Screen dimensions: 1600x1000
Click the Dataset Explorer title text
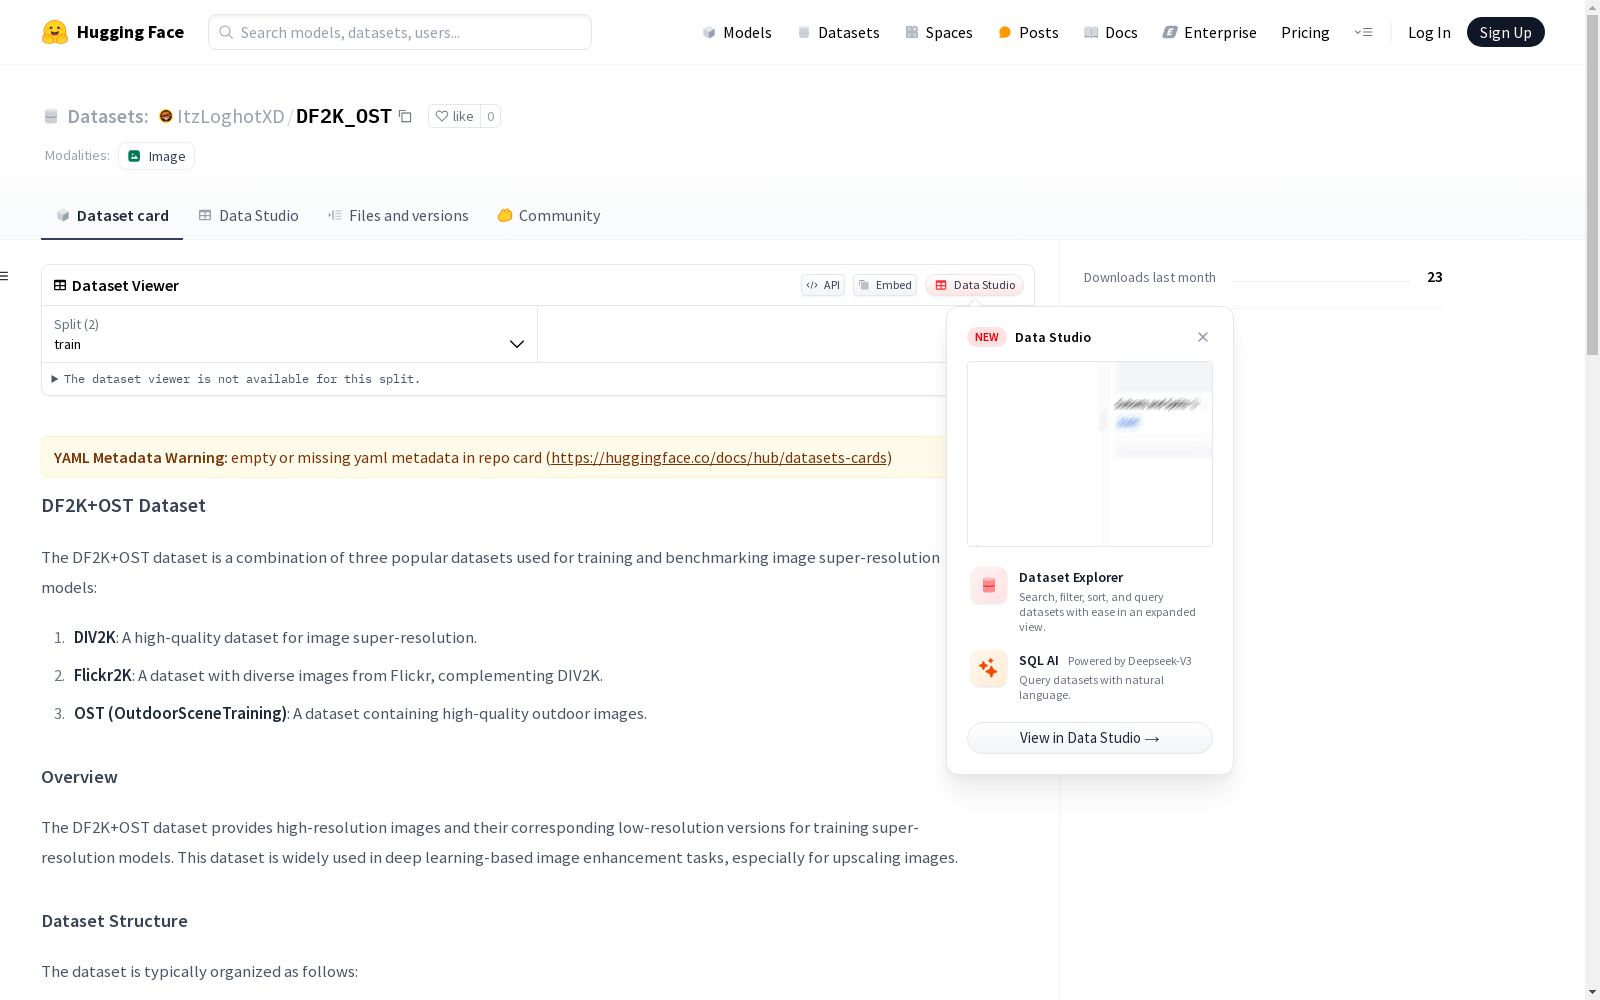[x=1071, y=577]
